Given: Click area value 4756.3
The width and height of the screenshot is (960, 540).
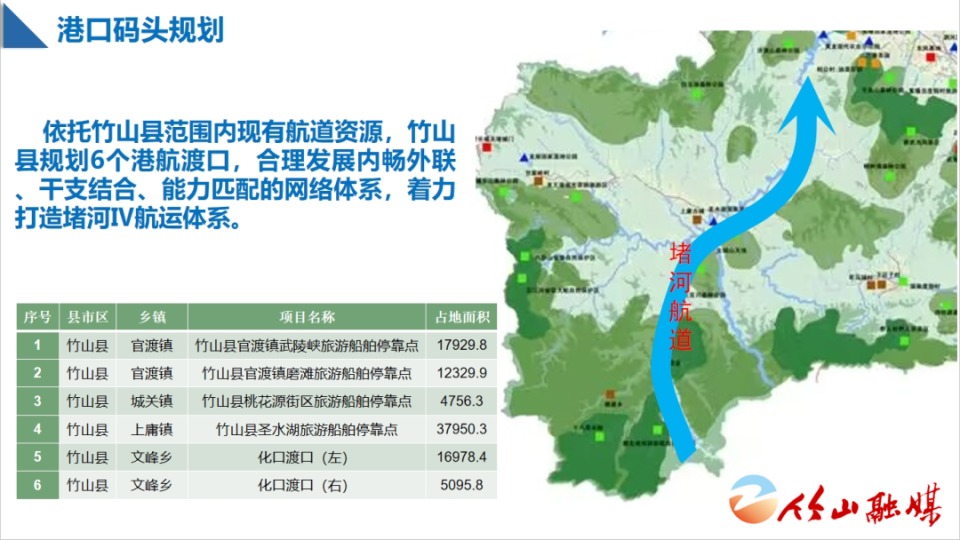Looking at the screenshot, I should [x=462, y=402].
